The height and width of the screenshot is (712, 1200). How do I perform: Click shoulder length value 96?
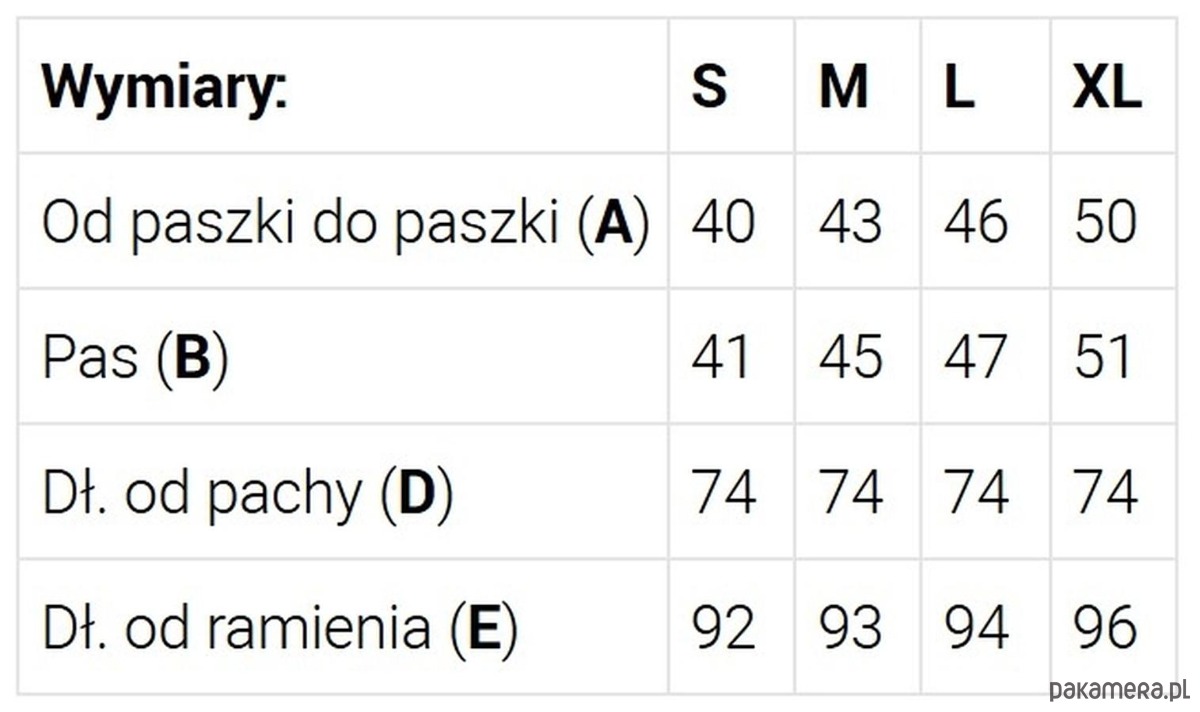[1106, 627]
